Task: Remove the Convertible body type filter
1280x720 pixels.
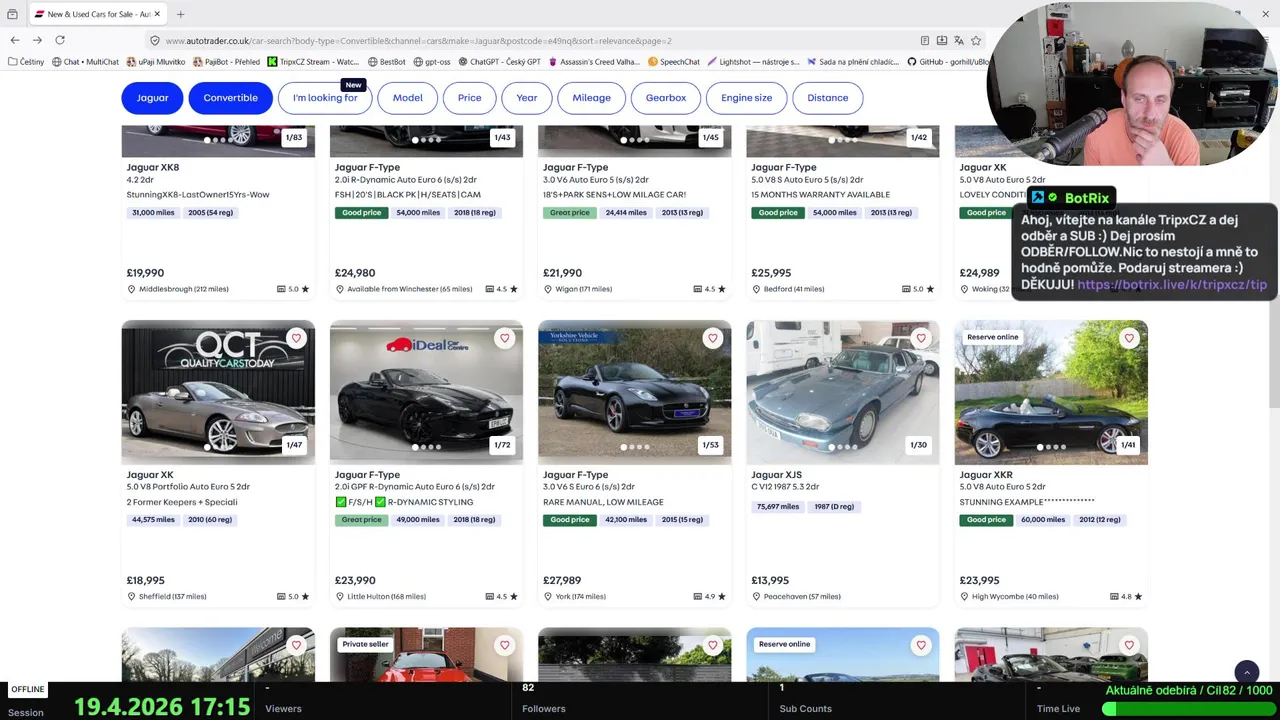Action: pos(230,98)
